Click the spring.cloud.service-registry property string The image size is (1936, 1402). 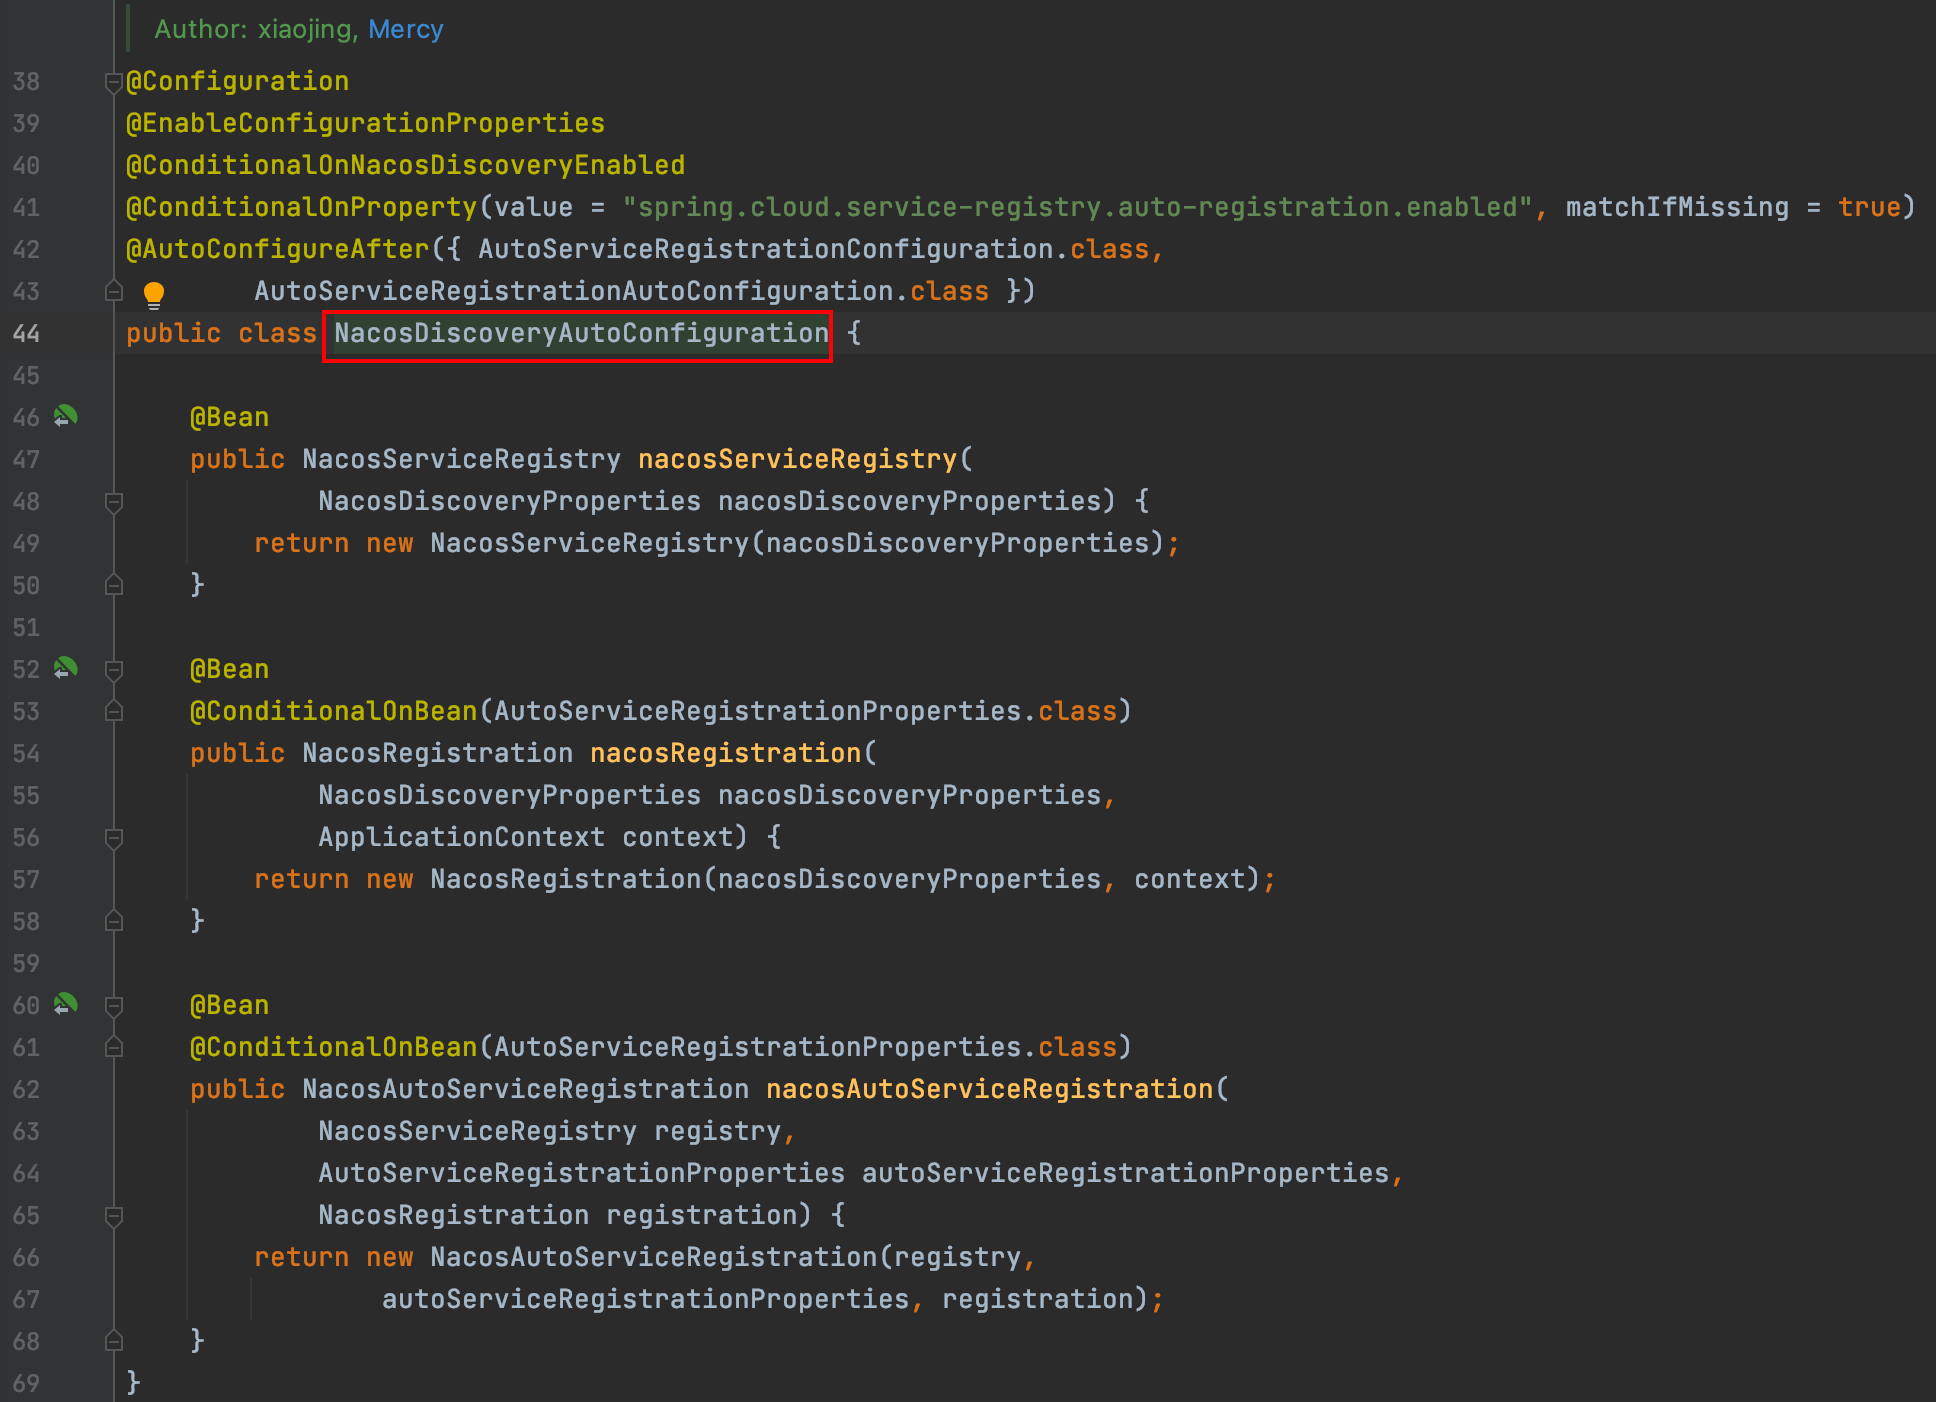point(1076,207)
